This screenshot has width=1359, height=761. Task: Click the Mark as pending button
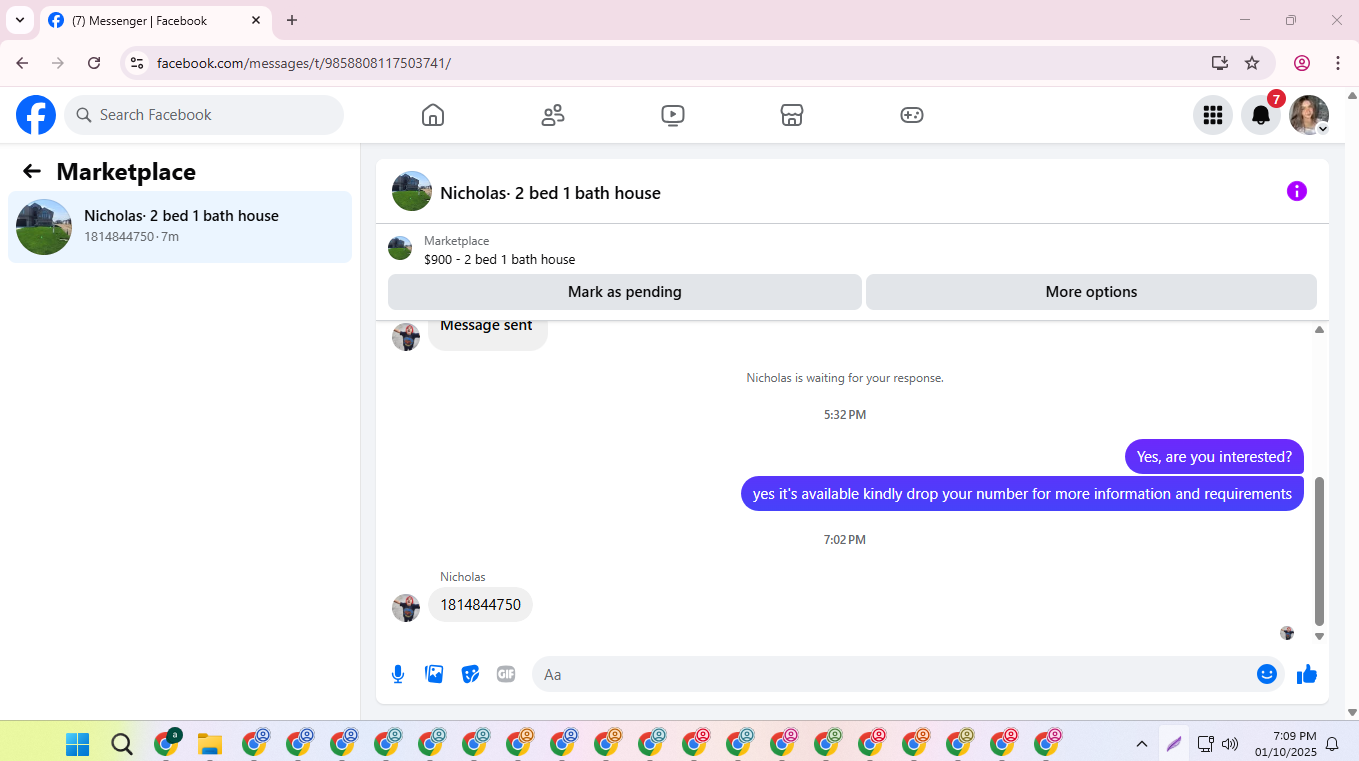625,292
